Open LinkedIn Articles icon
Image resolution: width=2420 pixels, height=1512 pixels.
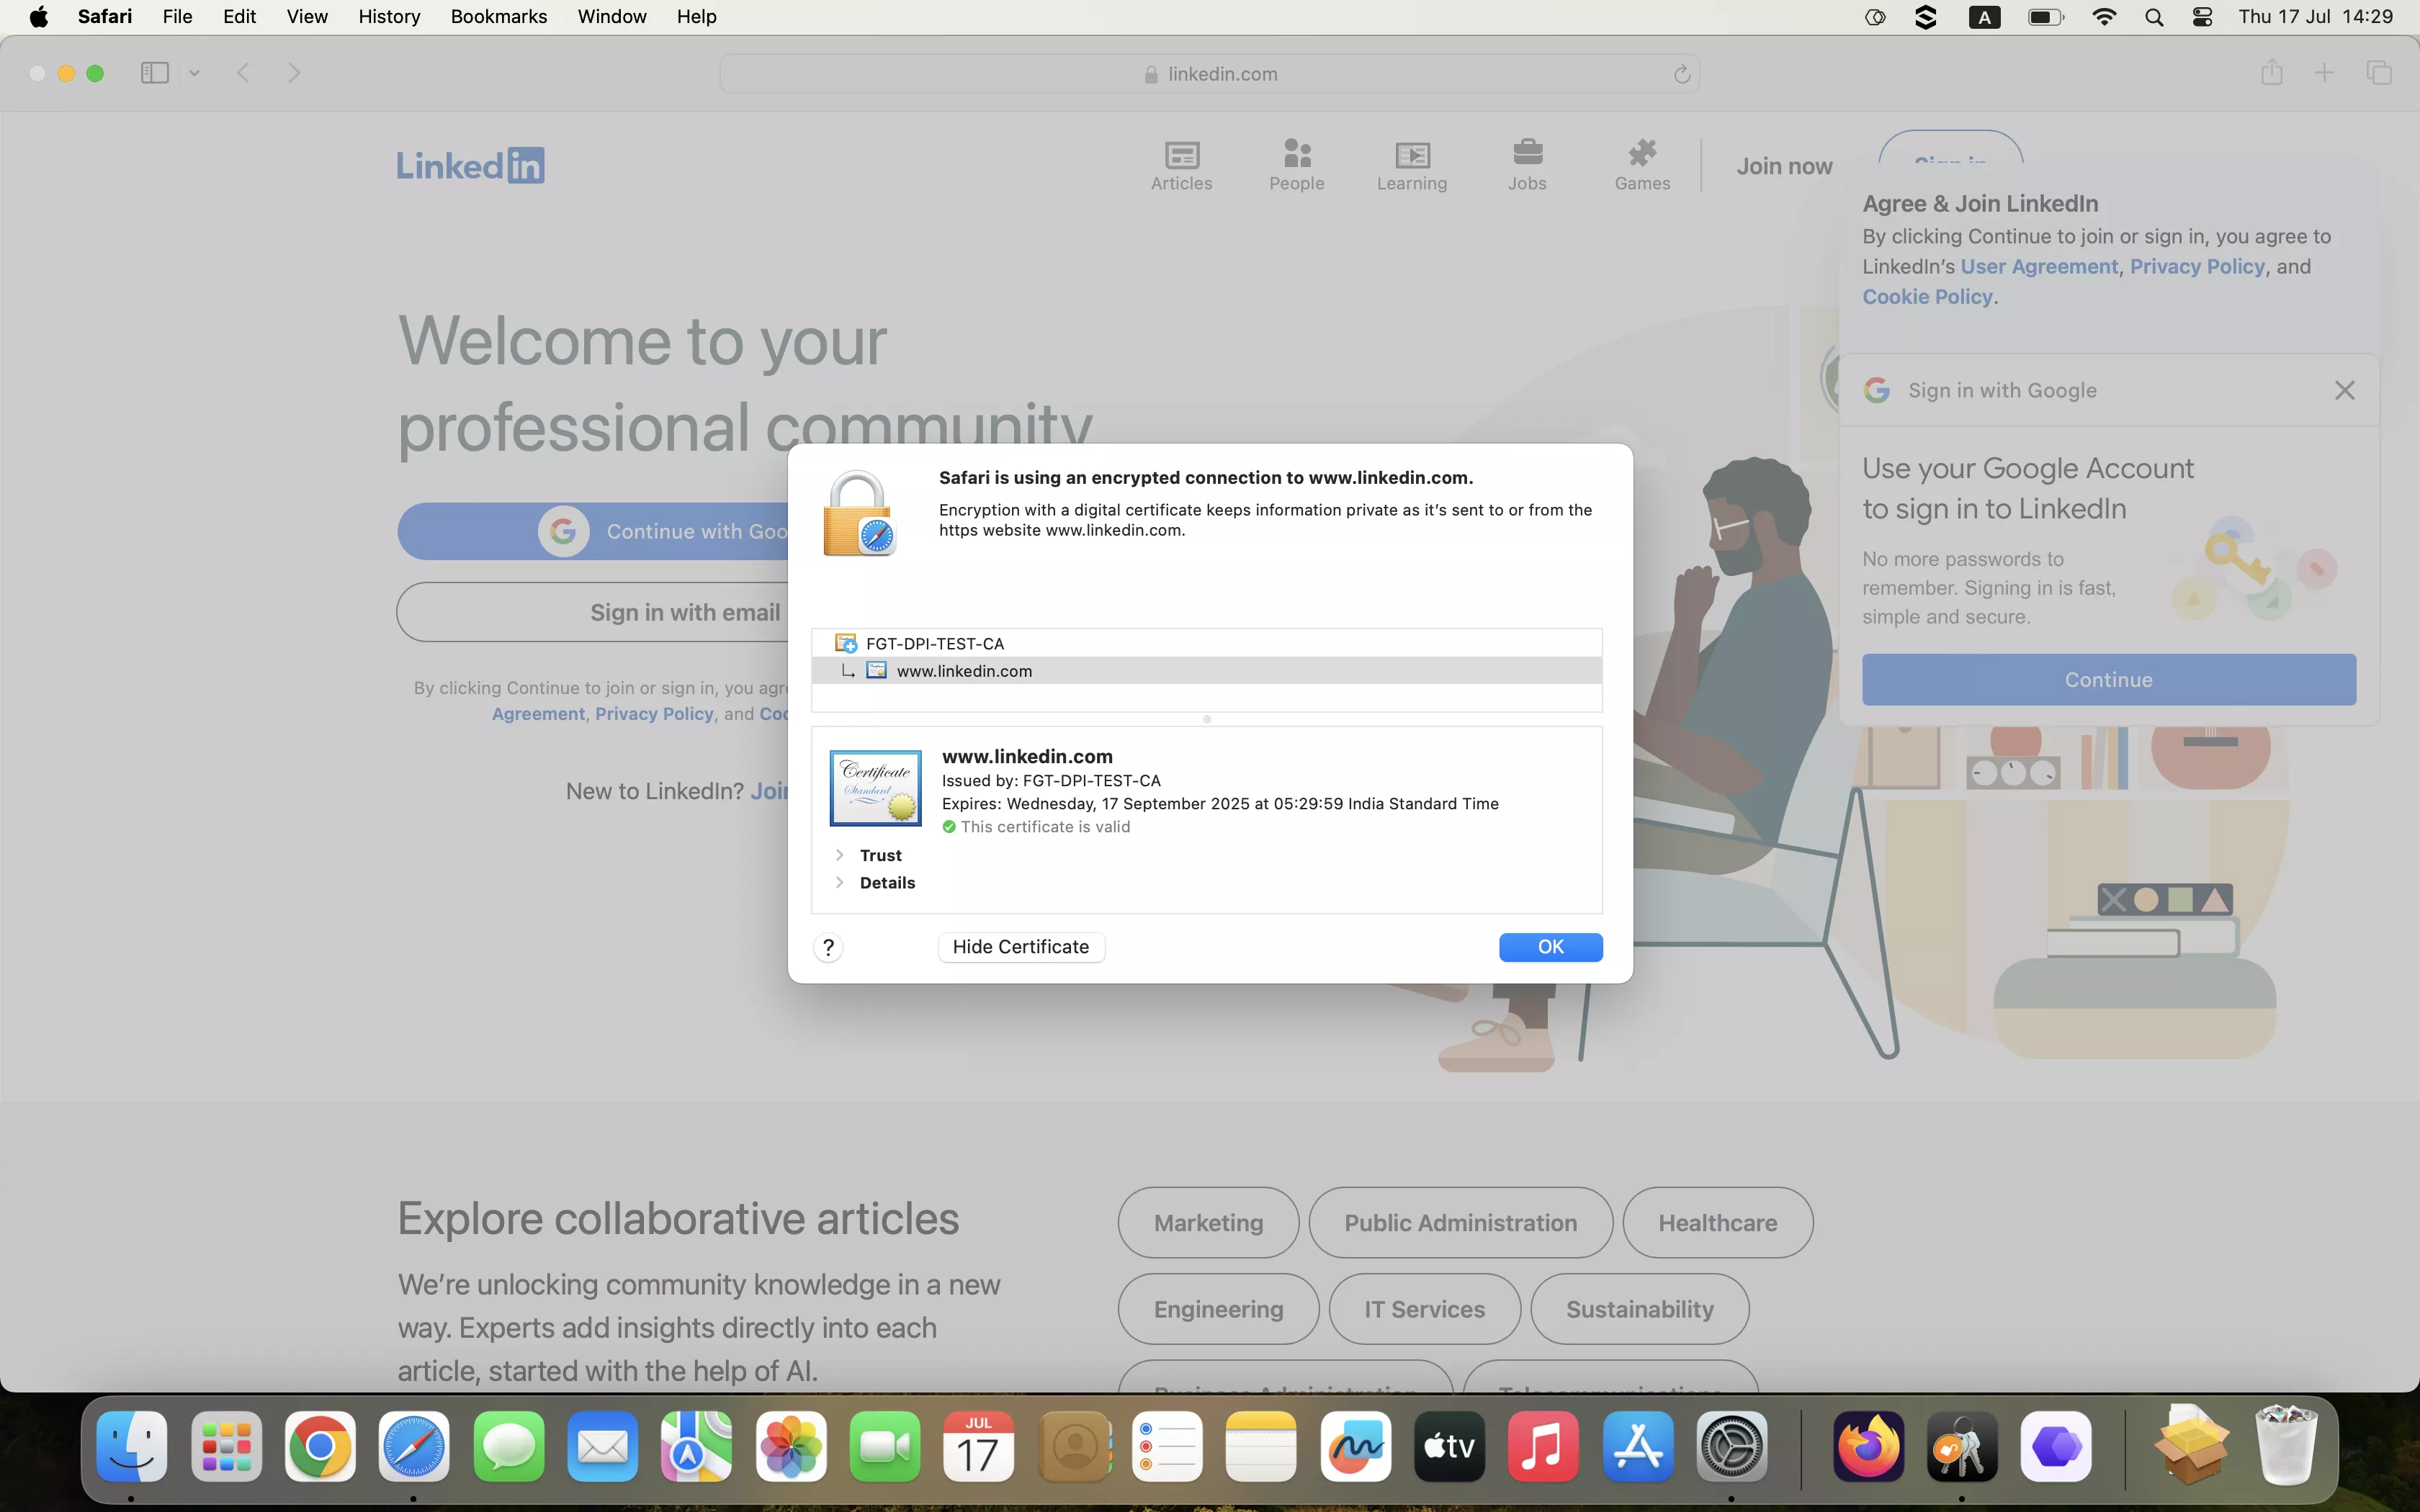click(x=1182, y=165)
